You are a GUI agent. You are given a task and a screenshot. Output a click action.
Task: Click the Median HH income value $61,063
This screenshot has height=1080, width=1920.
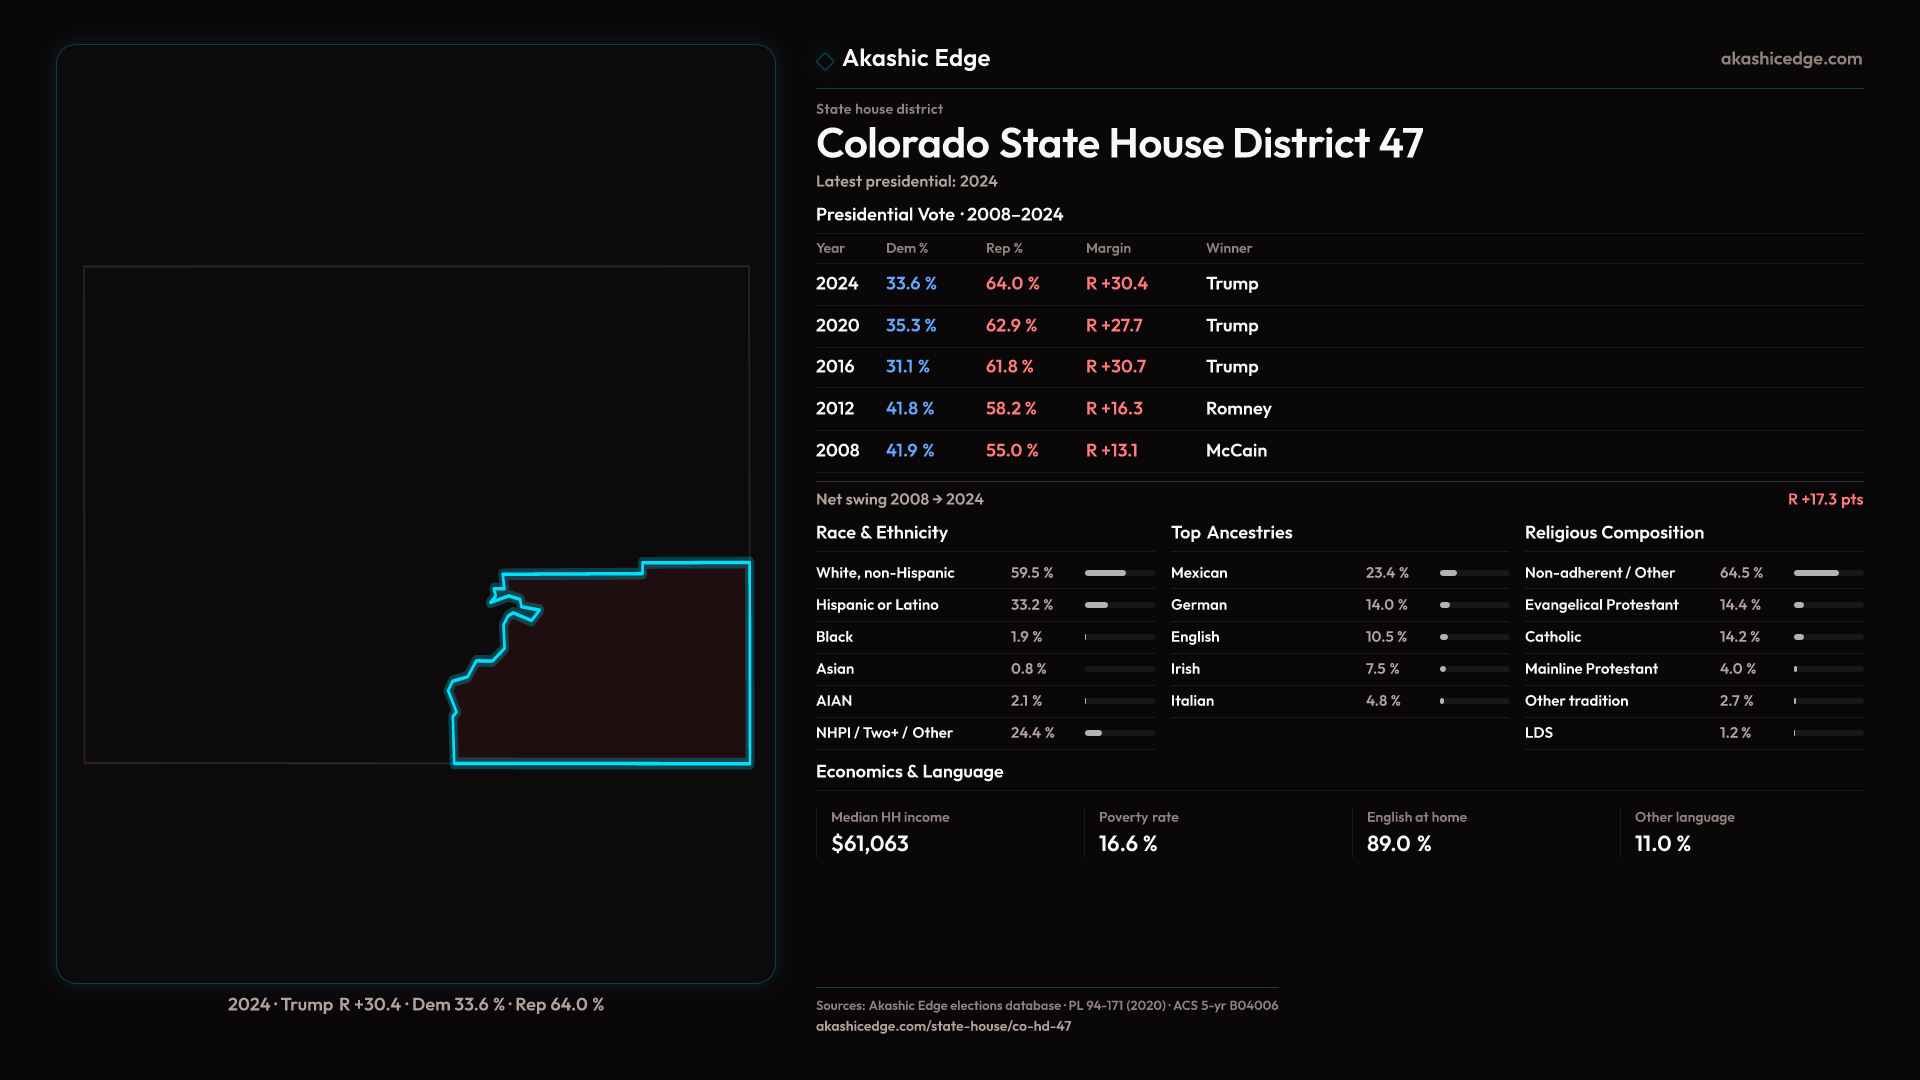point(870,844)
